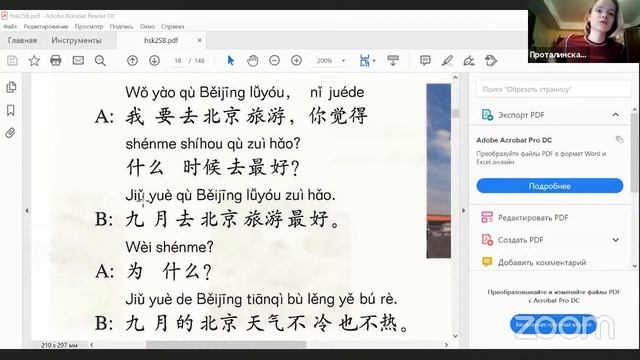
Task: Click the horizontal scroll right arrow
Action: pos(446,345)
